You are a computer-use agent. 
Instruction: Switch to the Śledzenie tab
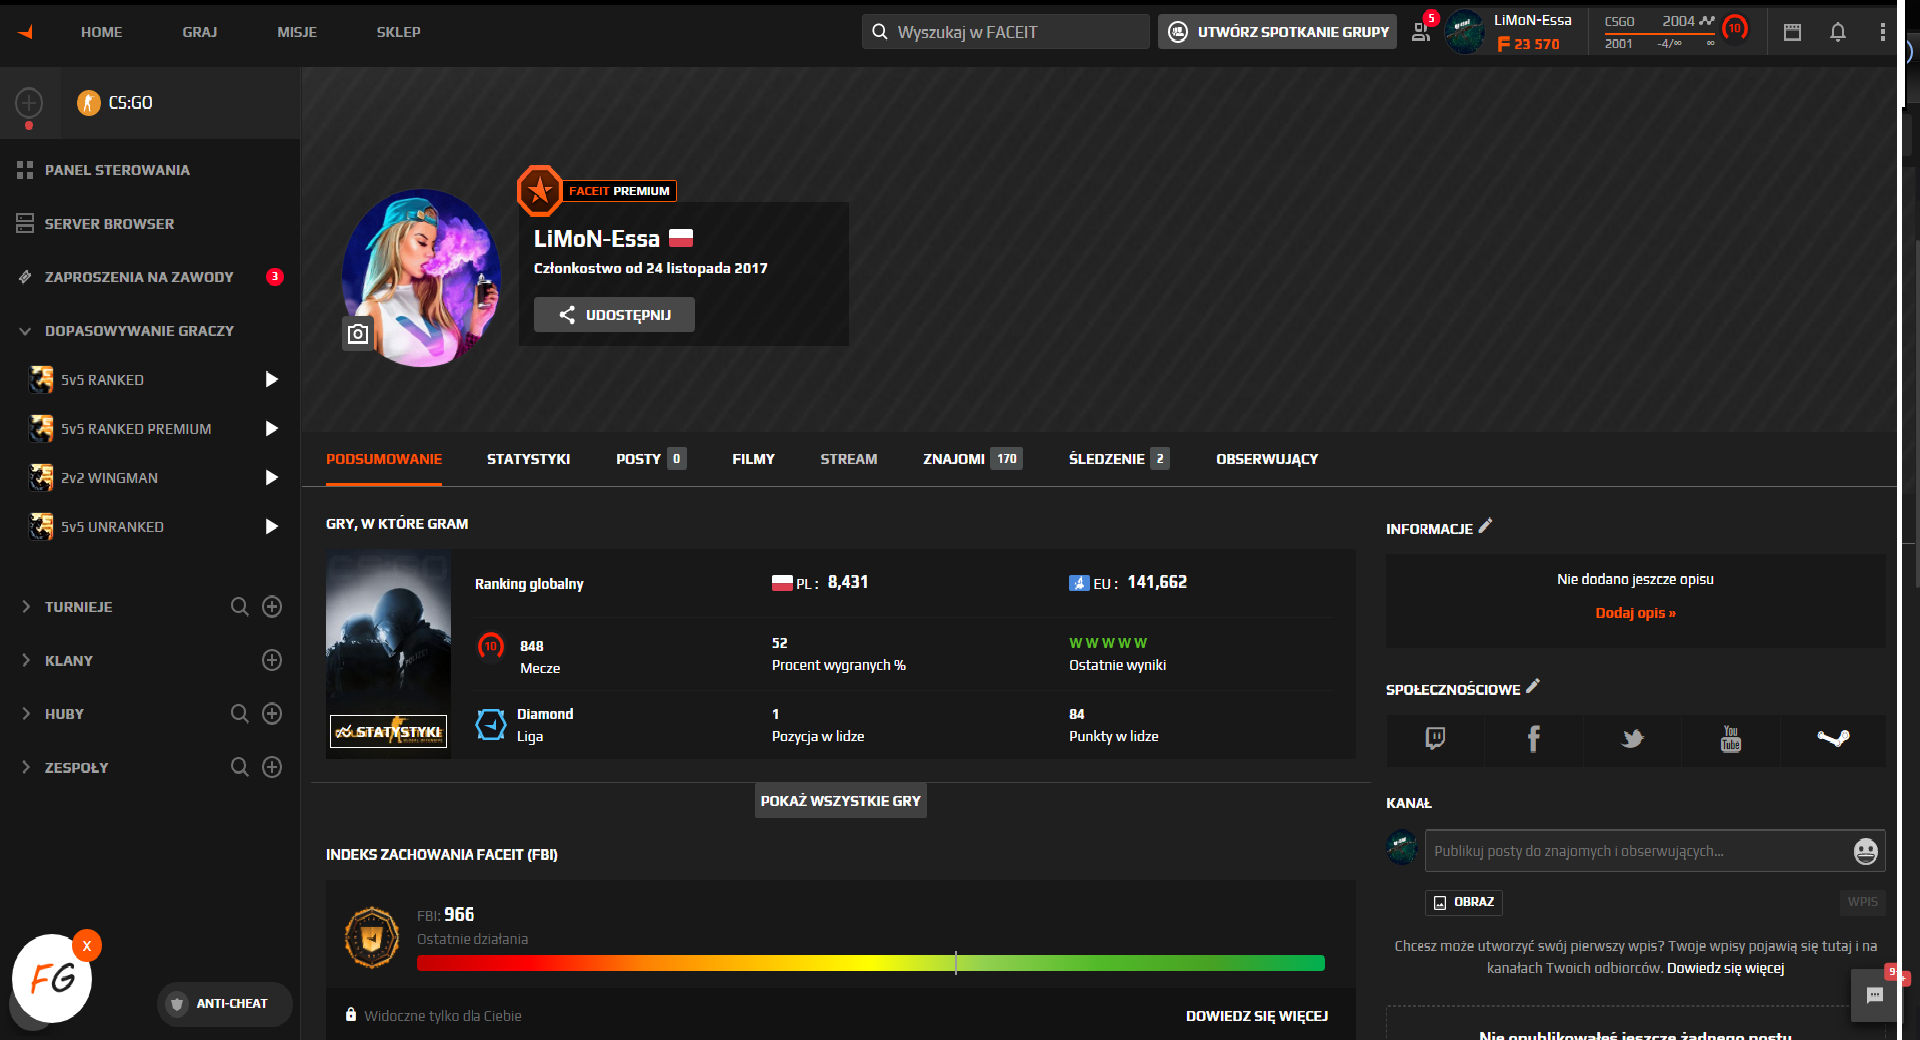[x=1119, y=459]
